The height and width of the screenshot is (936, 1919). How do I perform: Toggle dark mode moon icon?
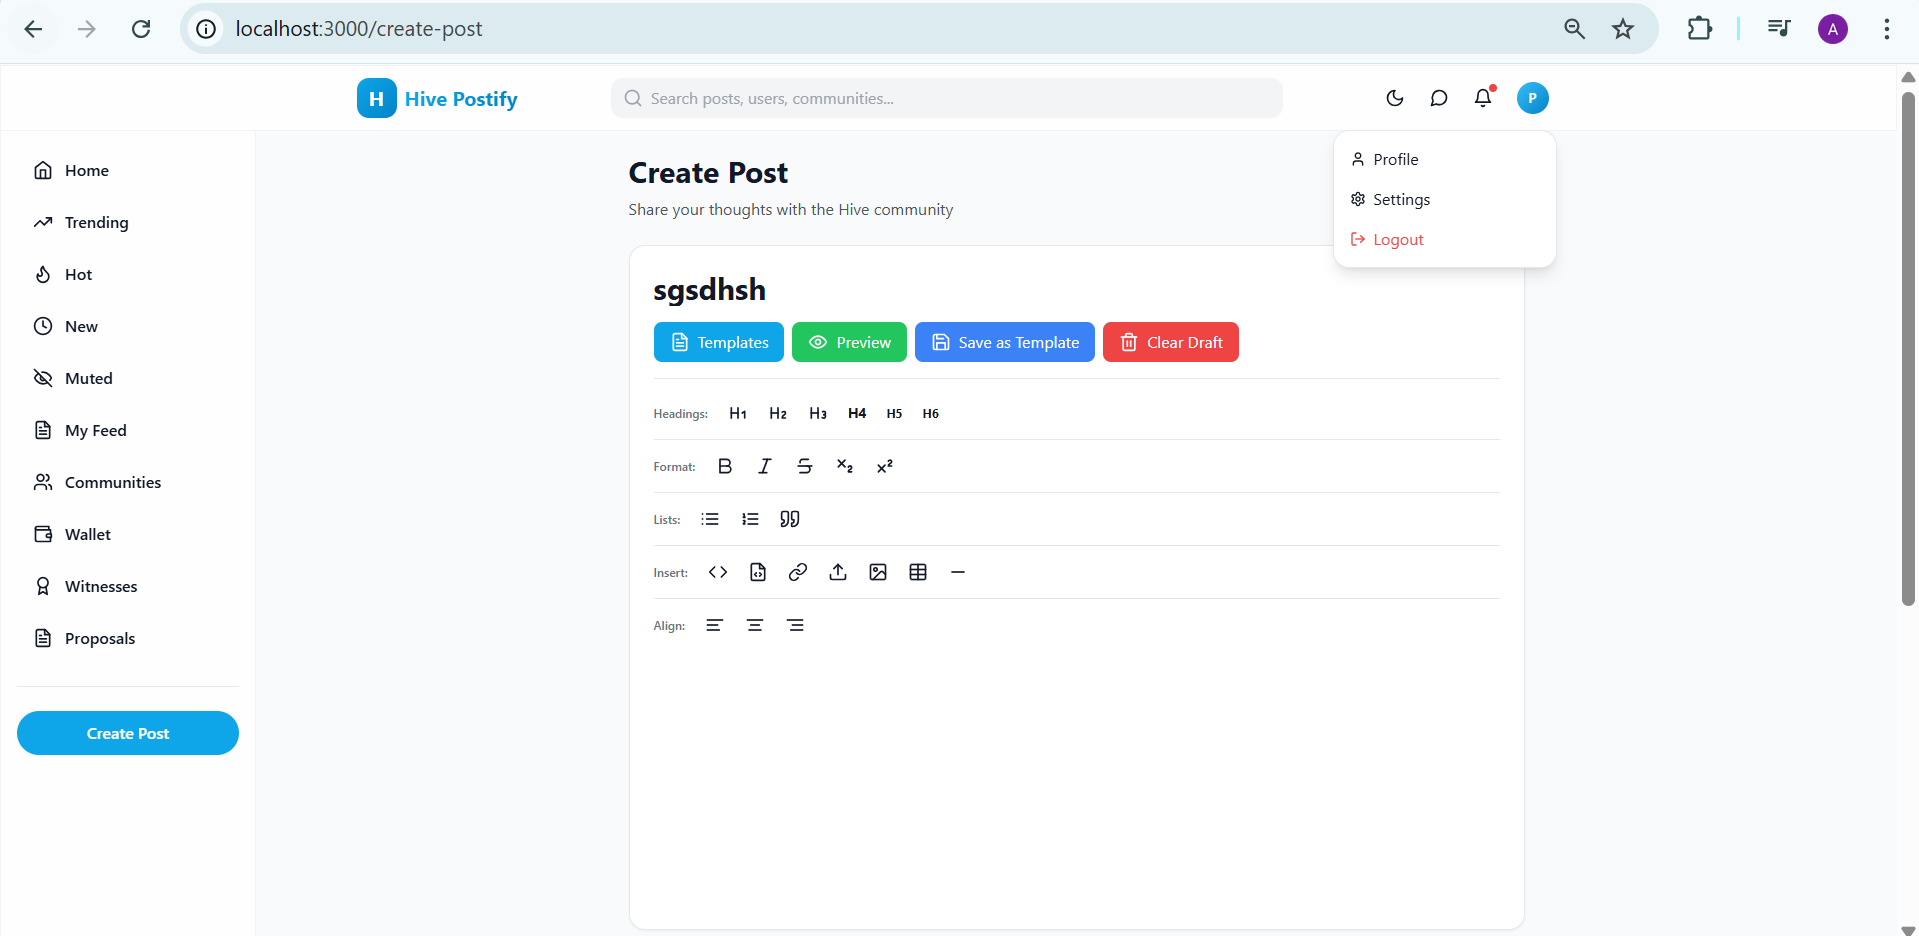pyautogui.click(x=1395, y=98)
